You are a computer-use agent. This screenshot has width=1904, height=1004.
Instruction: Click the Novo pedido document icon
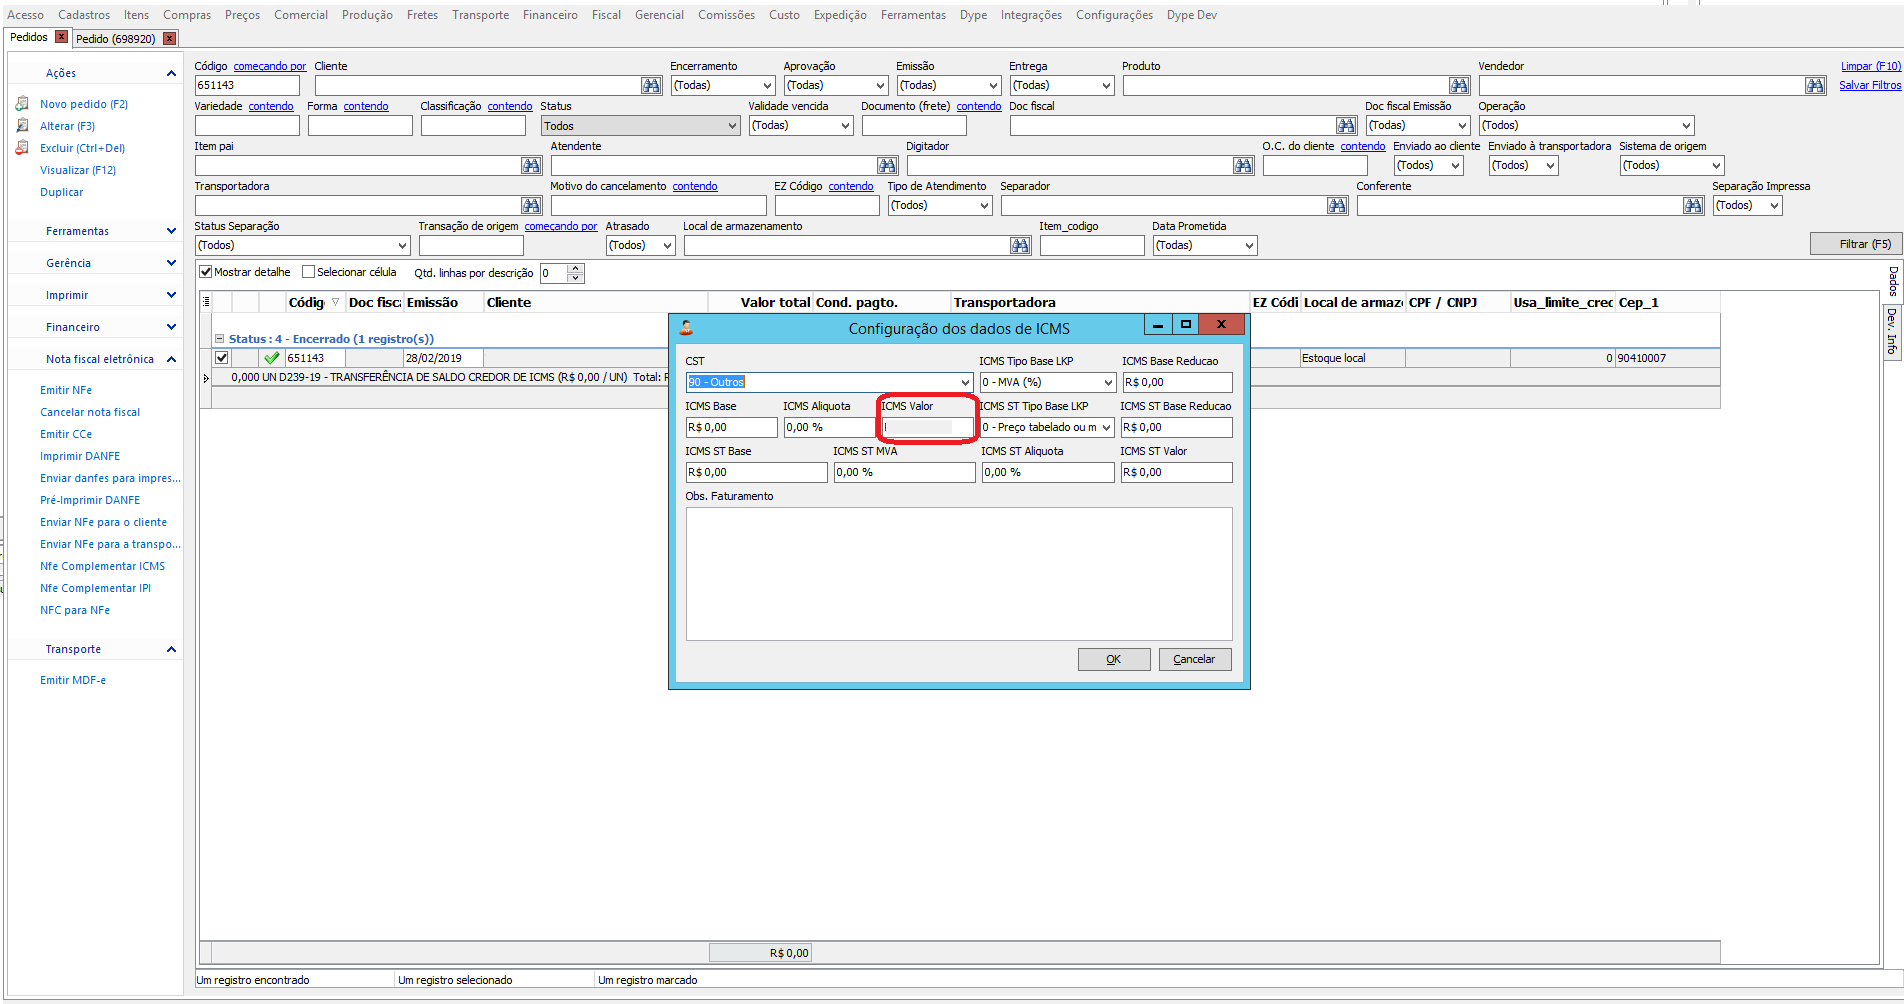(22, 104)
